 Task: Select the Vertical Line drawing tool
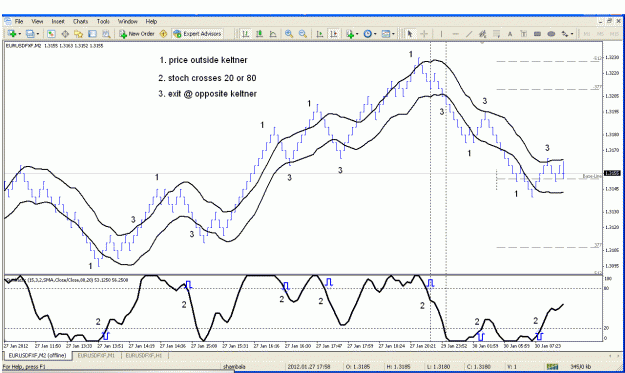441,34
